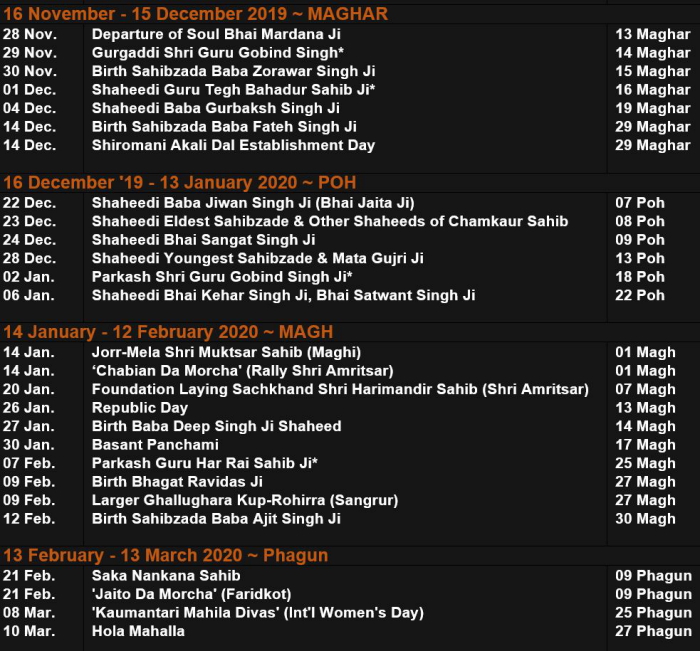Select the '13 Maghar' date cell

pos(653,34)
